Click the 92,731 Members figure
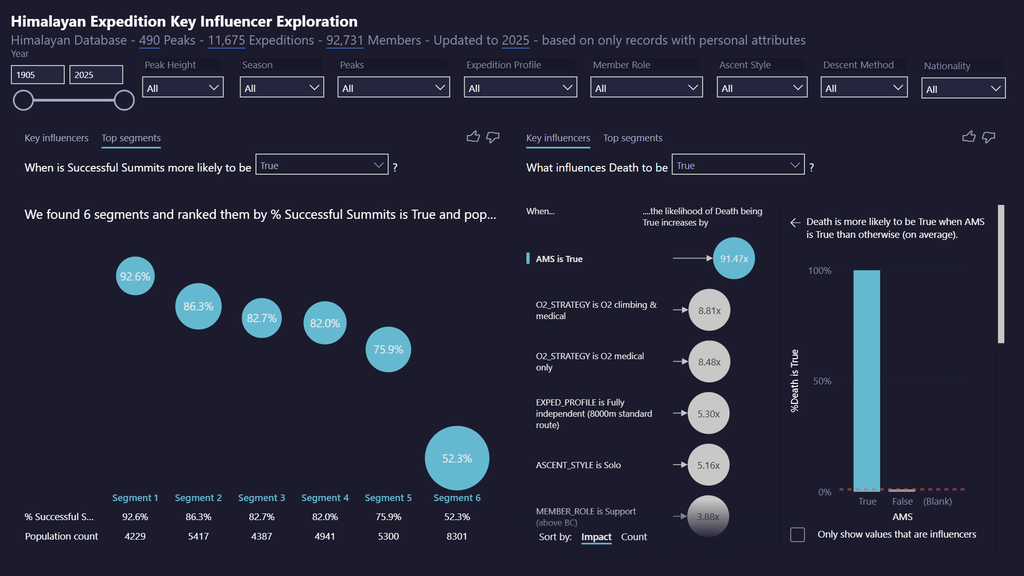Viewport: 1024px width, 576px height. click(345, 40)
